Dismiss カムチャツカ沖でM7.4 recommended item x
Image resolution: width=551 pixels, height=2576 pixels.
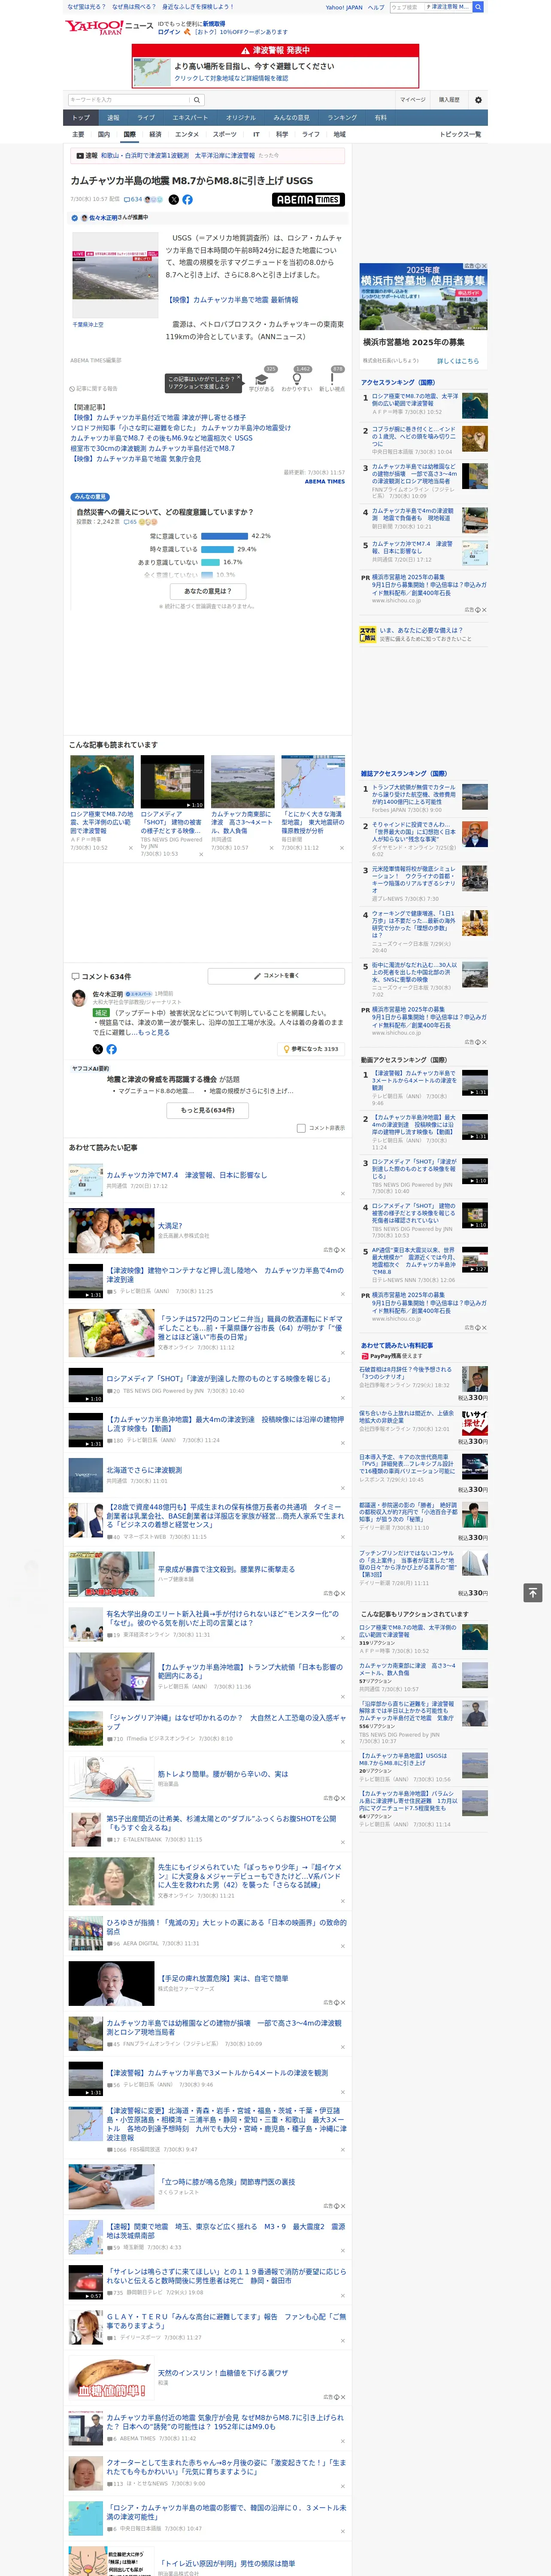(x=342, y=1193)
